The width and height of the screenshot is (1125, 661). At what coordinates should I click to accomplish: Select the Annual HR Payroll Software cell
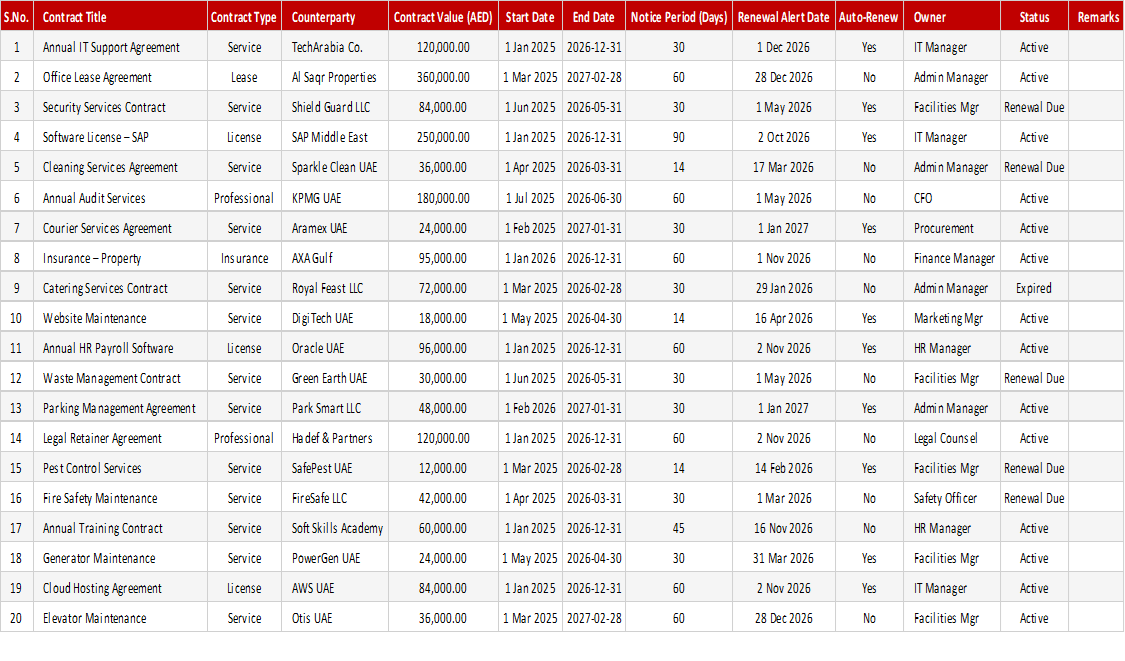coord(121,348)
